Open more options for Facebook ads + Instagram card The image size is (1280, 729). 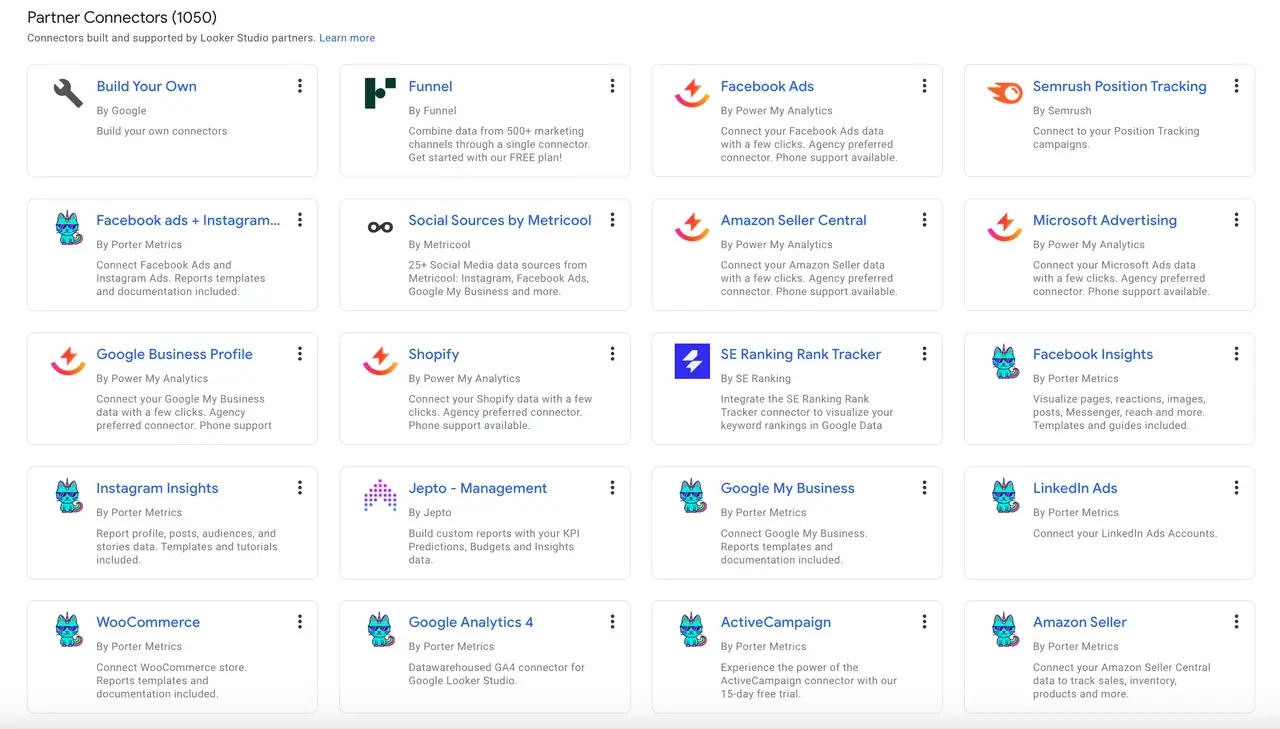coord(300,220)
